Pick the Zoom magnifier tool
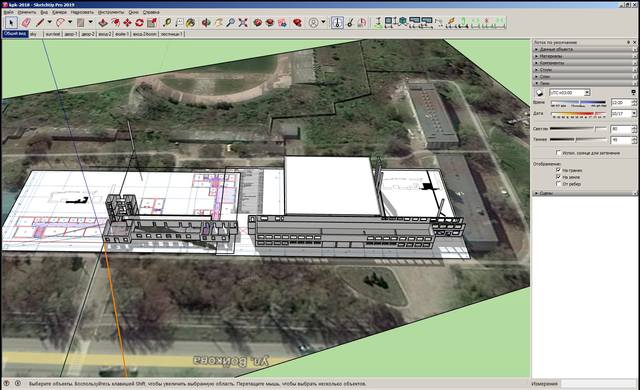The image size is (640, 390). point(231,22)
